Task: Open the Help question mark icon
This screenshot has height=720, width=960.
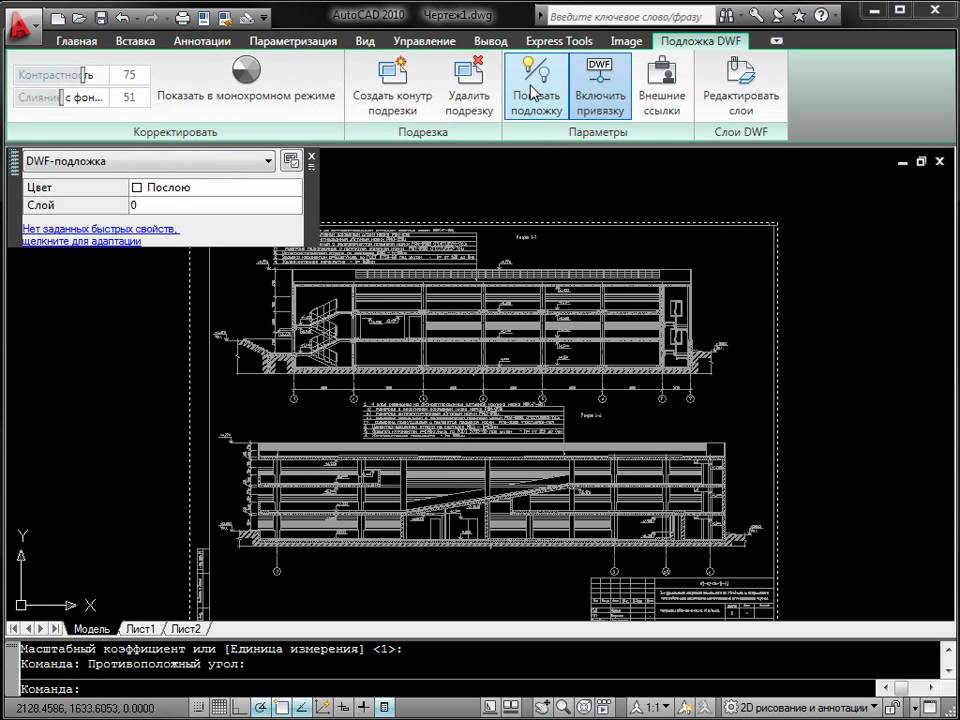Action: click(821, 16)
